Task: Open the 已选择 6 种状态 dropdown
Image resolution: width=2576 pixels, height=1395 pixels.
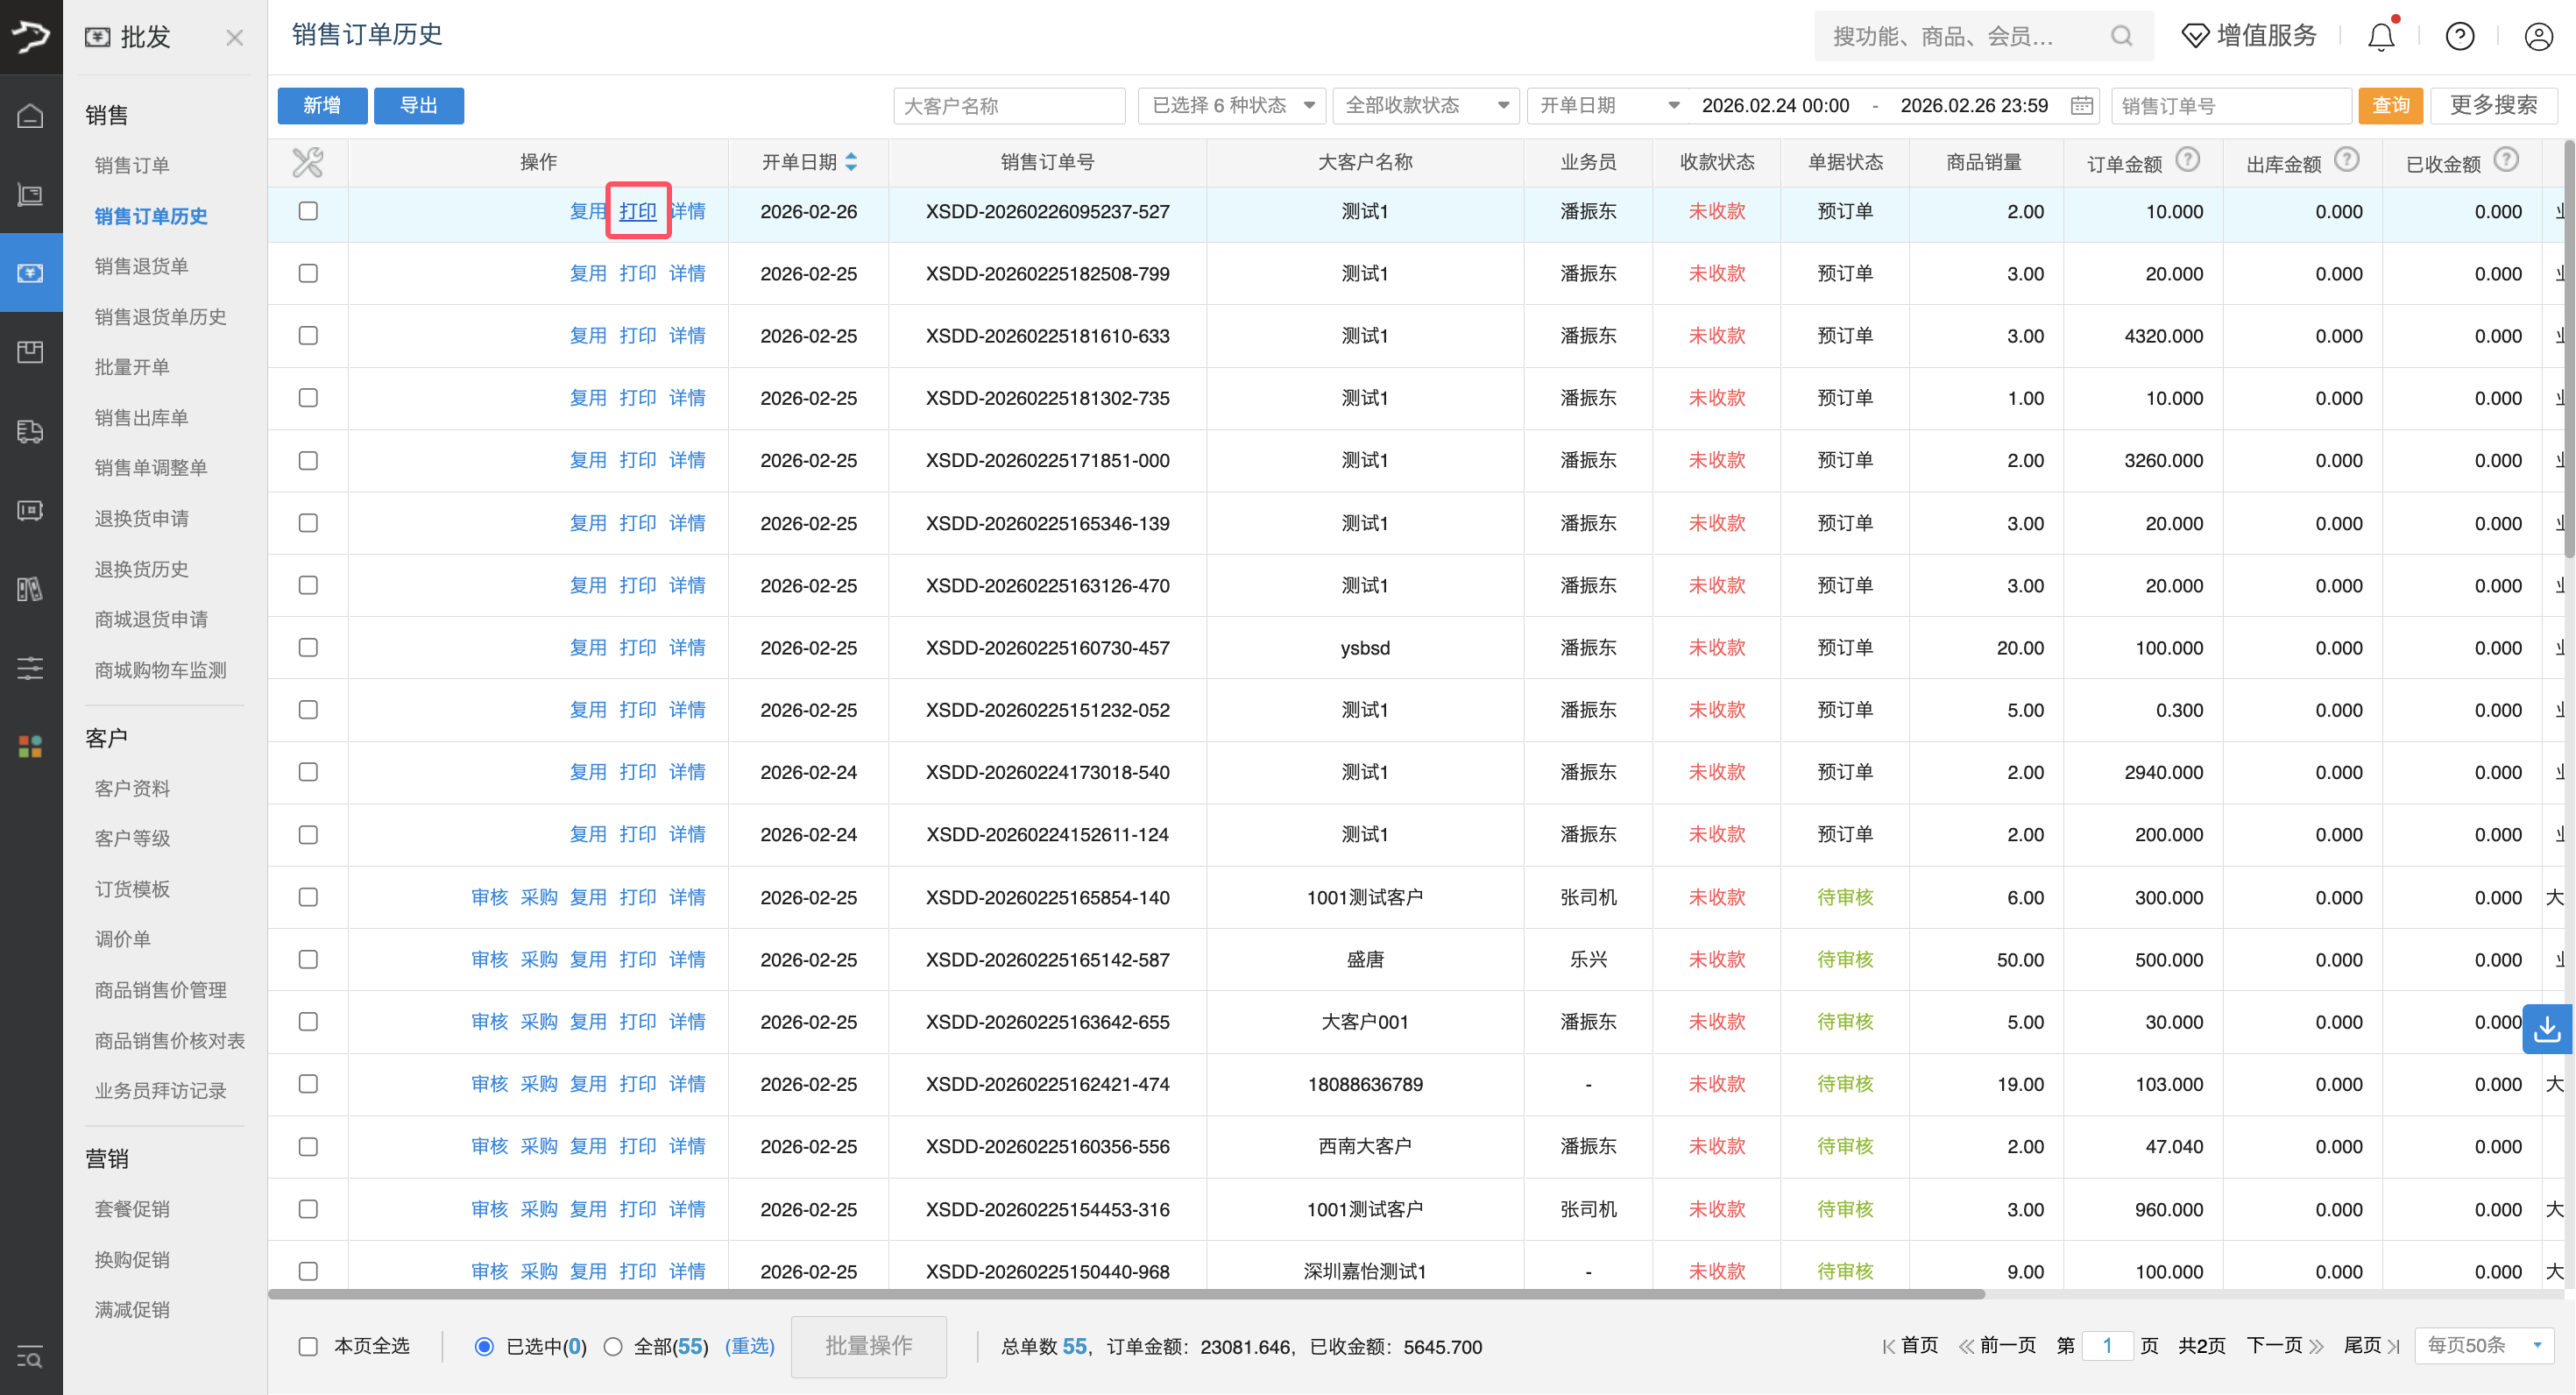Action: coord(1231,105)
